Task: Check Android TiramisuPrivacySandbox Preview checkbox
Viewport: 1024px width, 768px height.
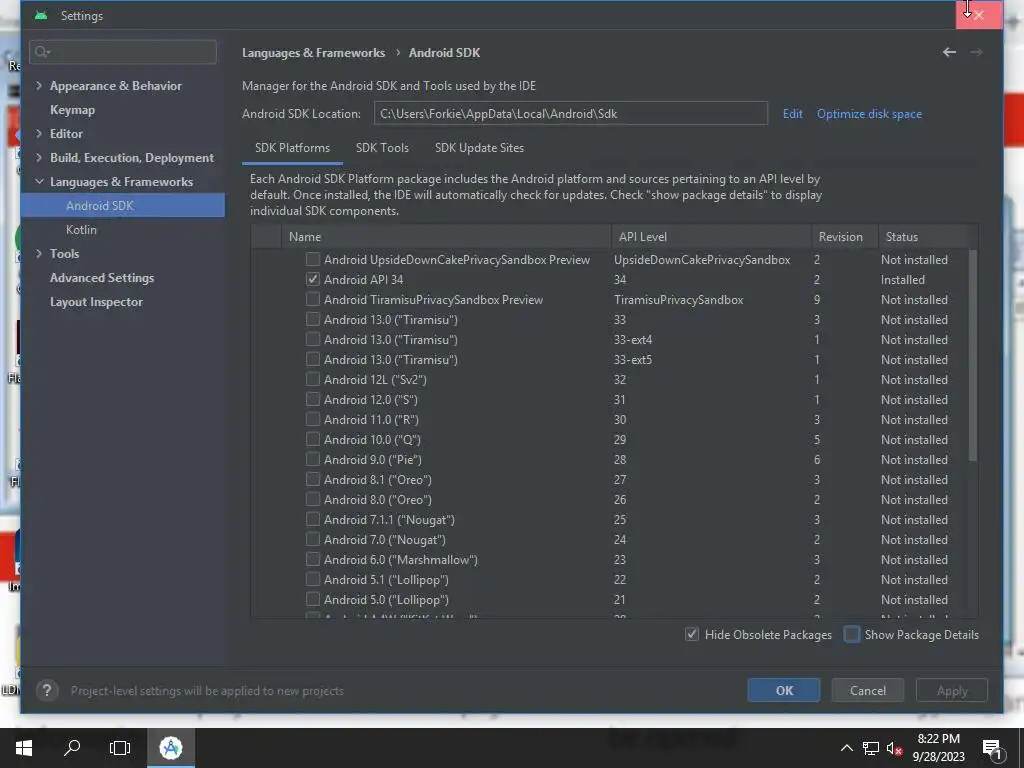Action: (313, 299)
